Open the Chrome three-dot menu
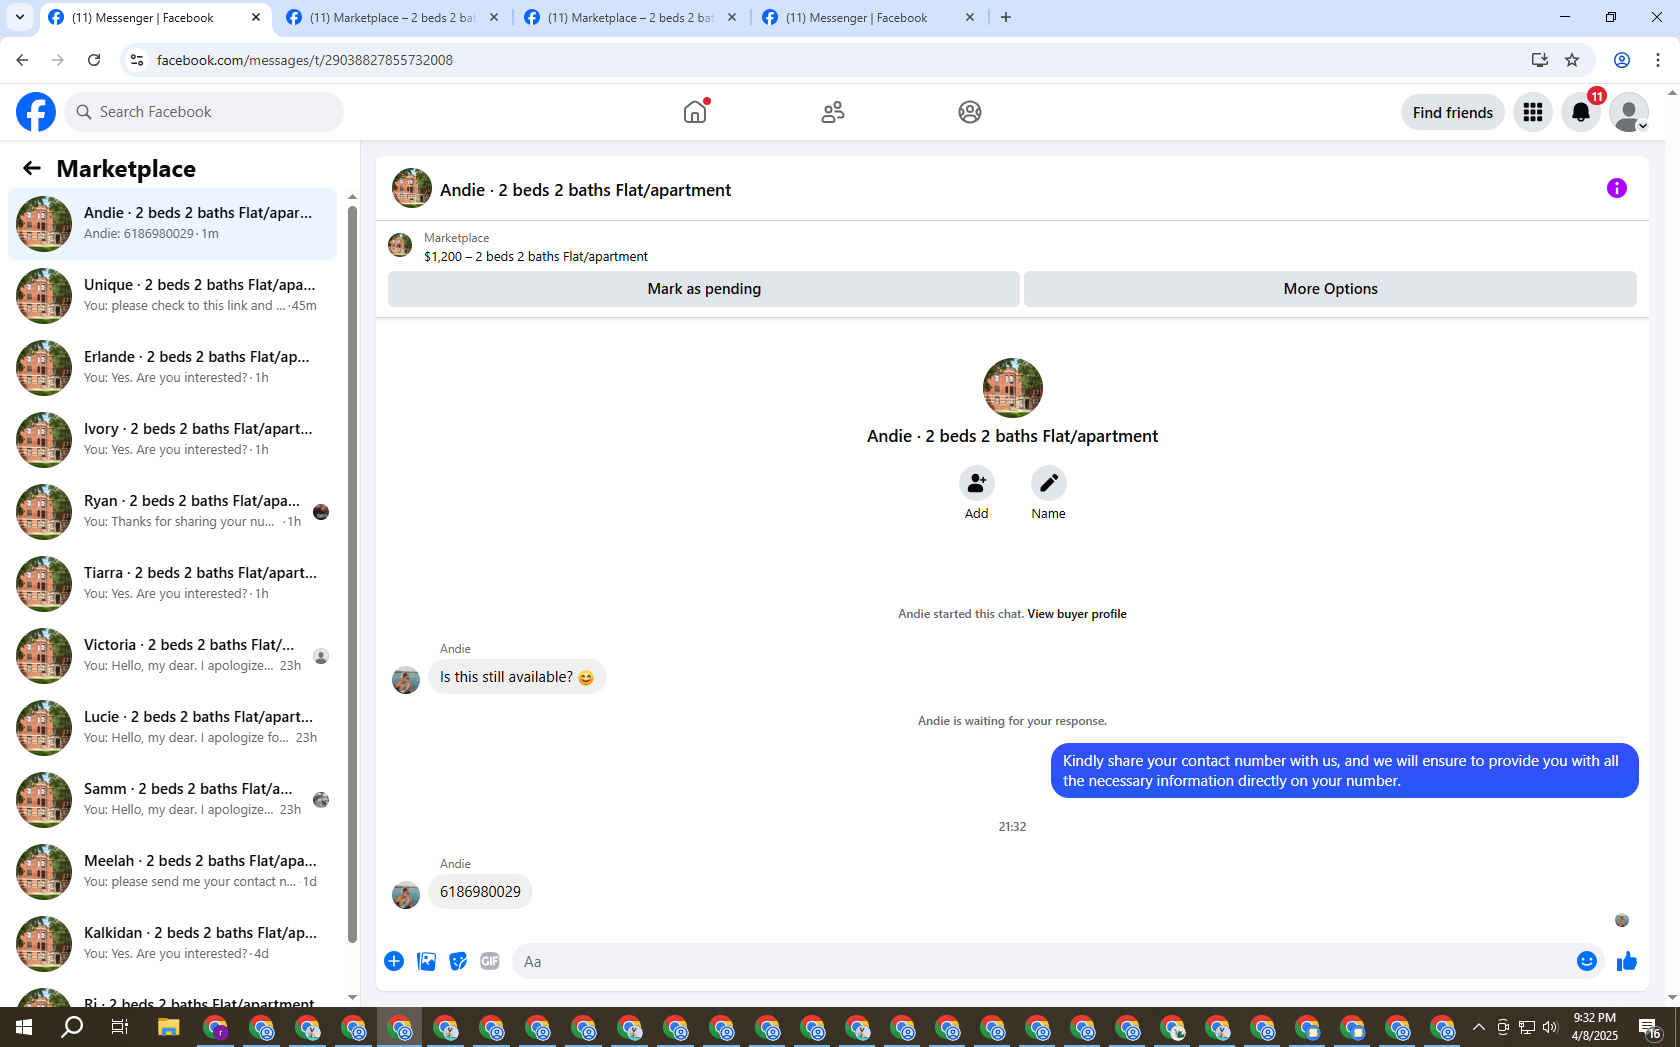The image size is (1680, 1047). tap(1658, 60)
